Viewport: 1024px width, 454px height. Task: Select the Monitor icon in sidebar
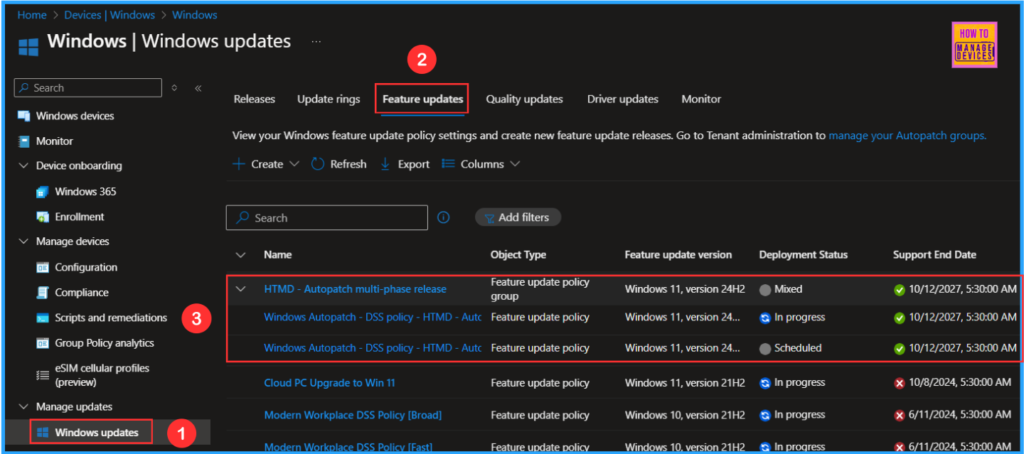[24, 141]
